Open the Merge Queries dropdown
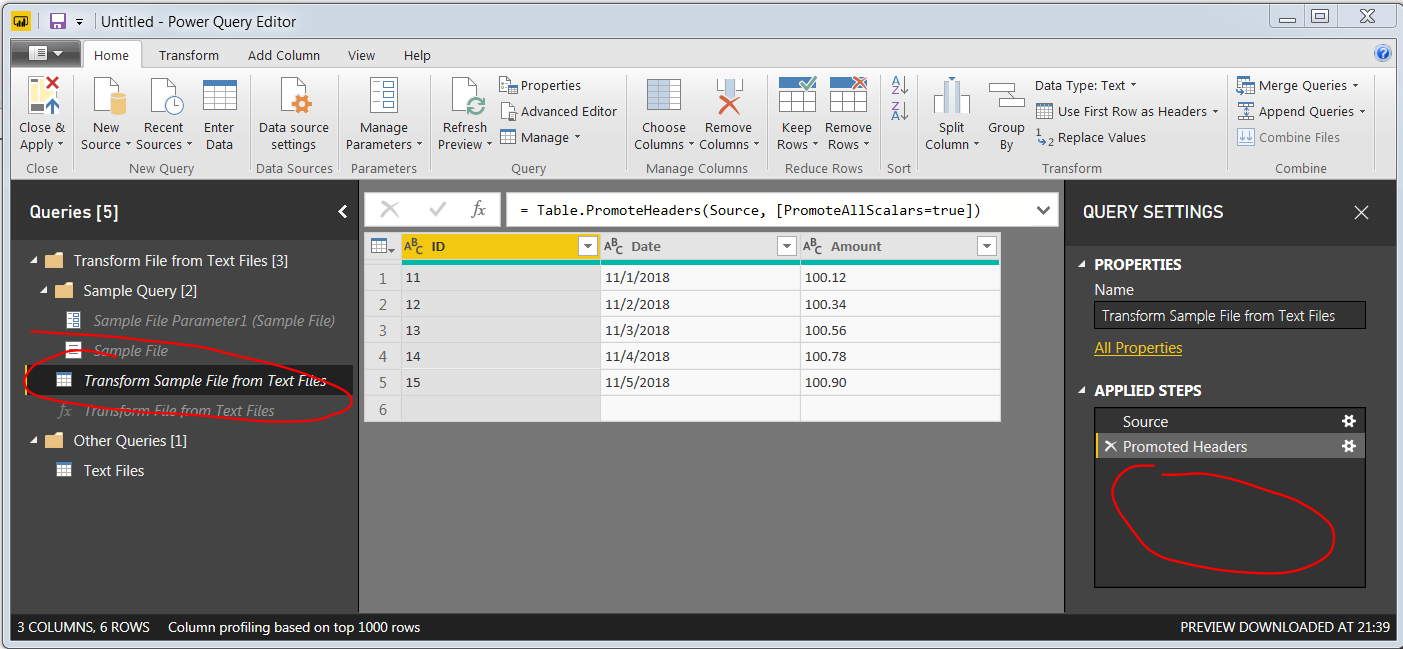Screen dimensions: 1403x649 [x=1298, y=86]
